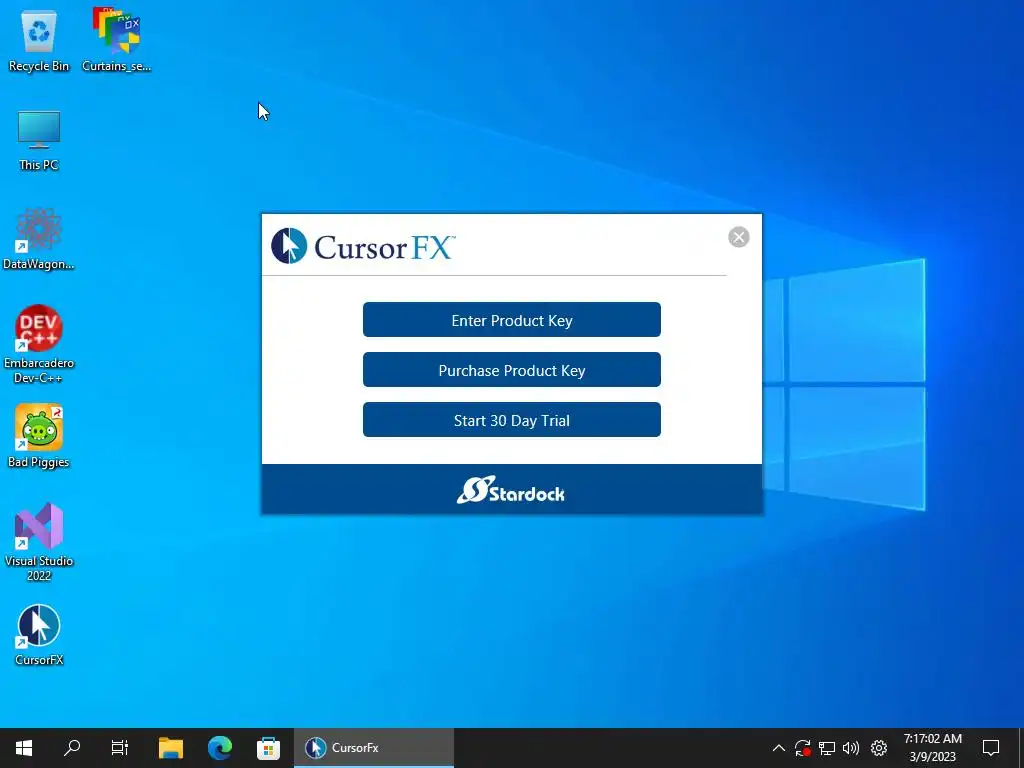Open the Action Center notifications icon

pos(991,748)
